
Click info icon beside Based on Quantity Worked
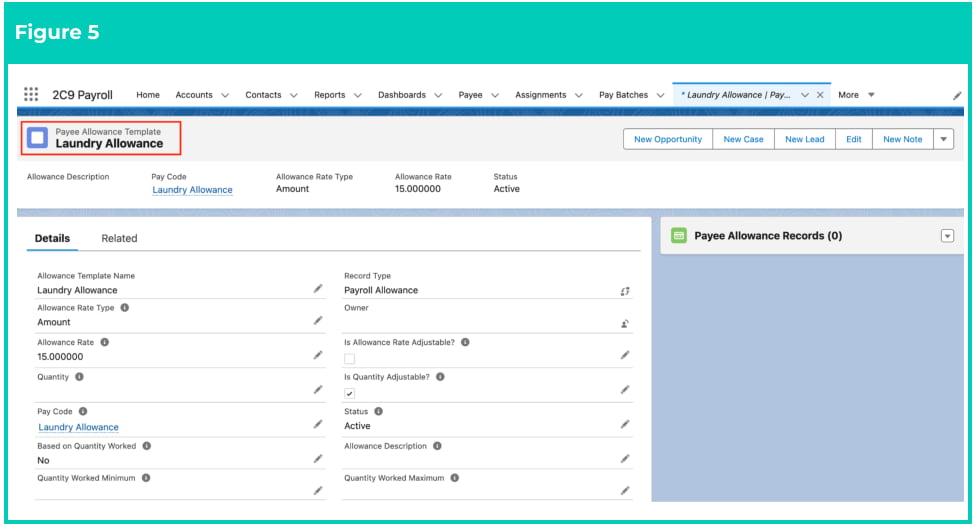pos(147,446)
